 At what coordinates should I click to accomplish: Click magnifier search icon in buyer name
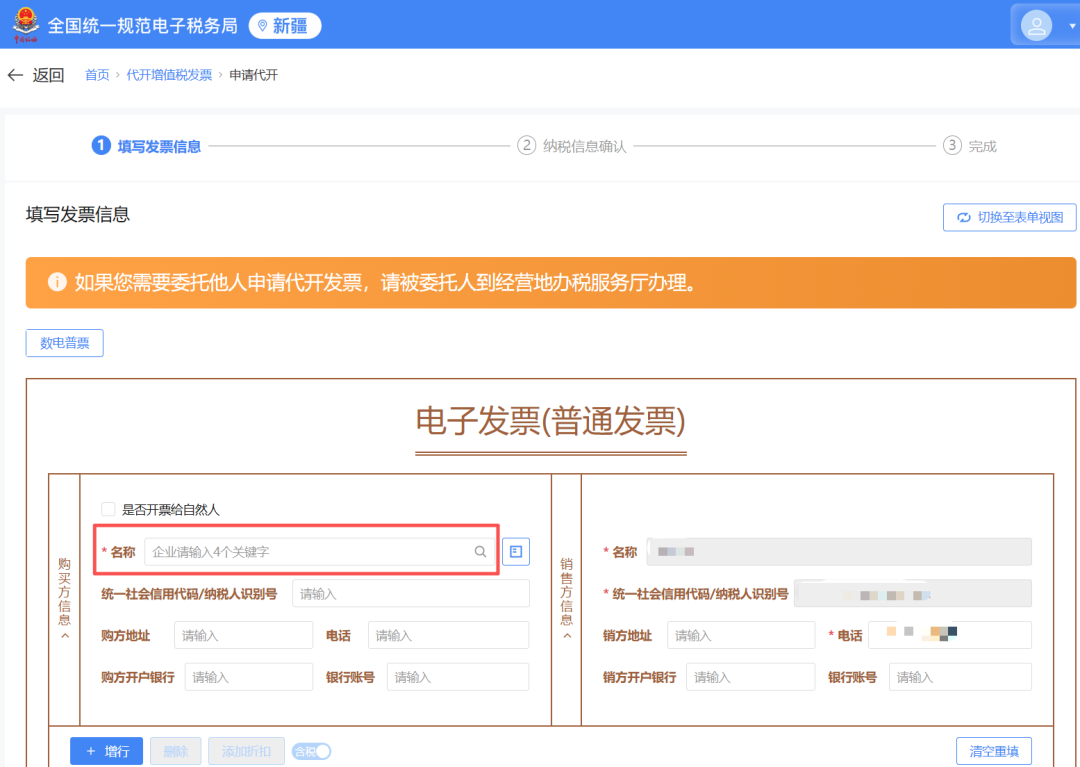tap(480, 551)
